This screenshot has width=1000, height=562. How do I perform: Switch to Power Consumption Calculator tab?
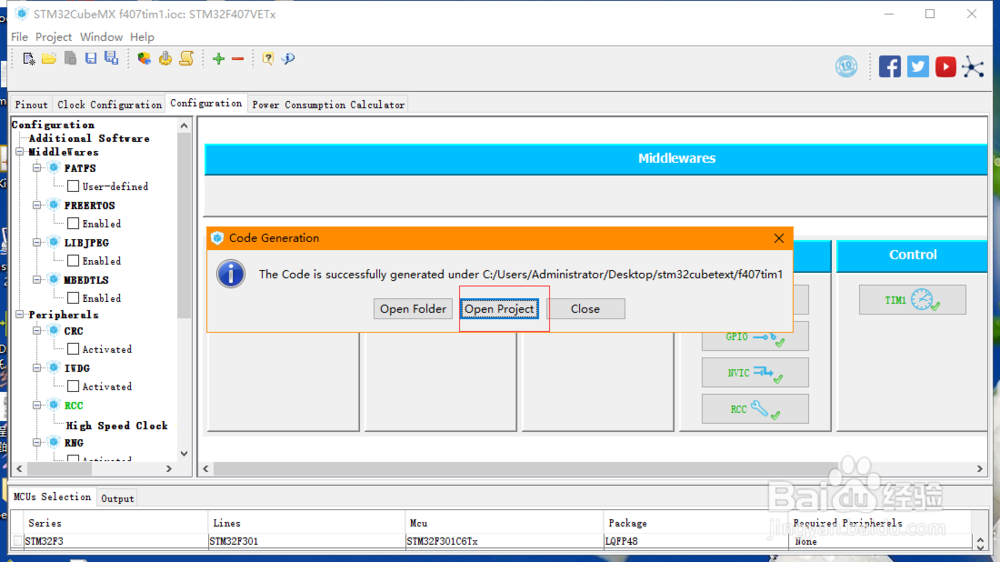[328, 105]
